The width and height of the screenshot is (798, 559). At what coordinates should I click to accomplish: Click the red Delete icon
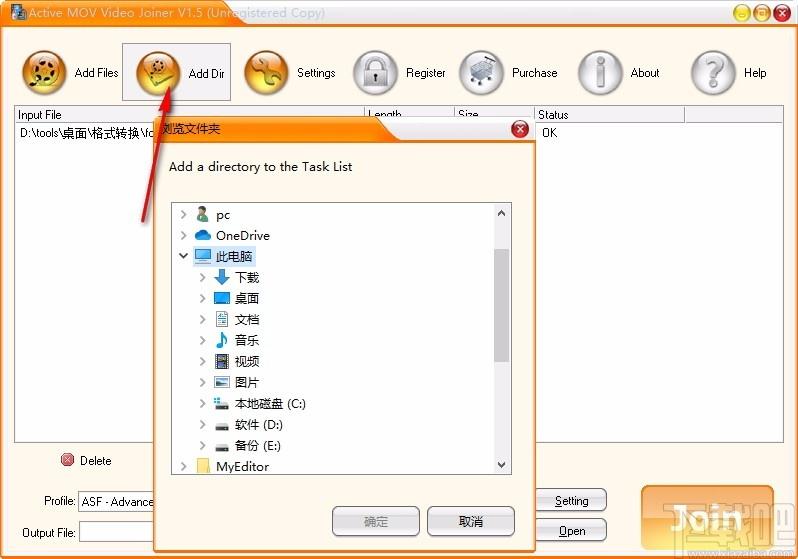click(67, 460)
